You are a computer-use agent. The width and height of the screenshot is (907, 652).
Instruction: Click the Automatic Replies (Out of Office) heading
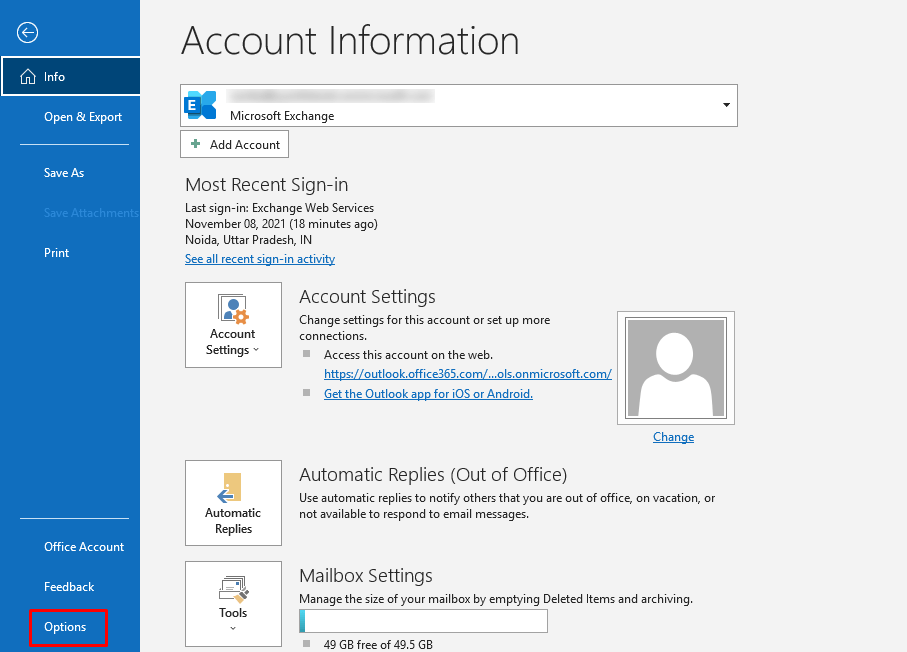[433, 474]
